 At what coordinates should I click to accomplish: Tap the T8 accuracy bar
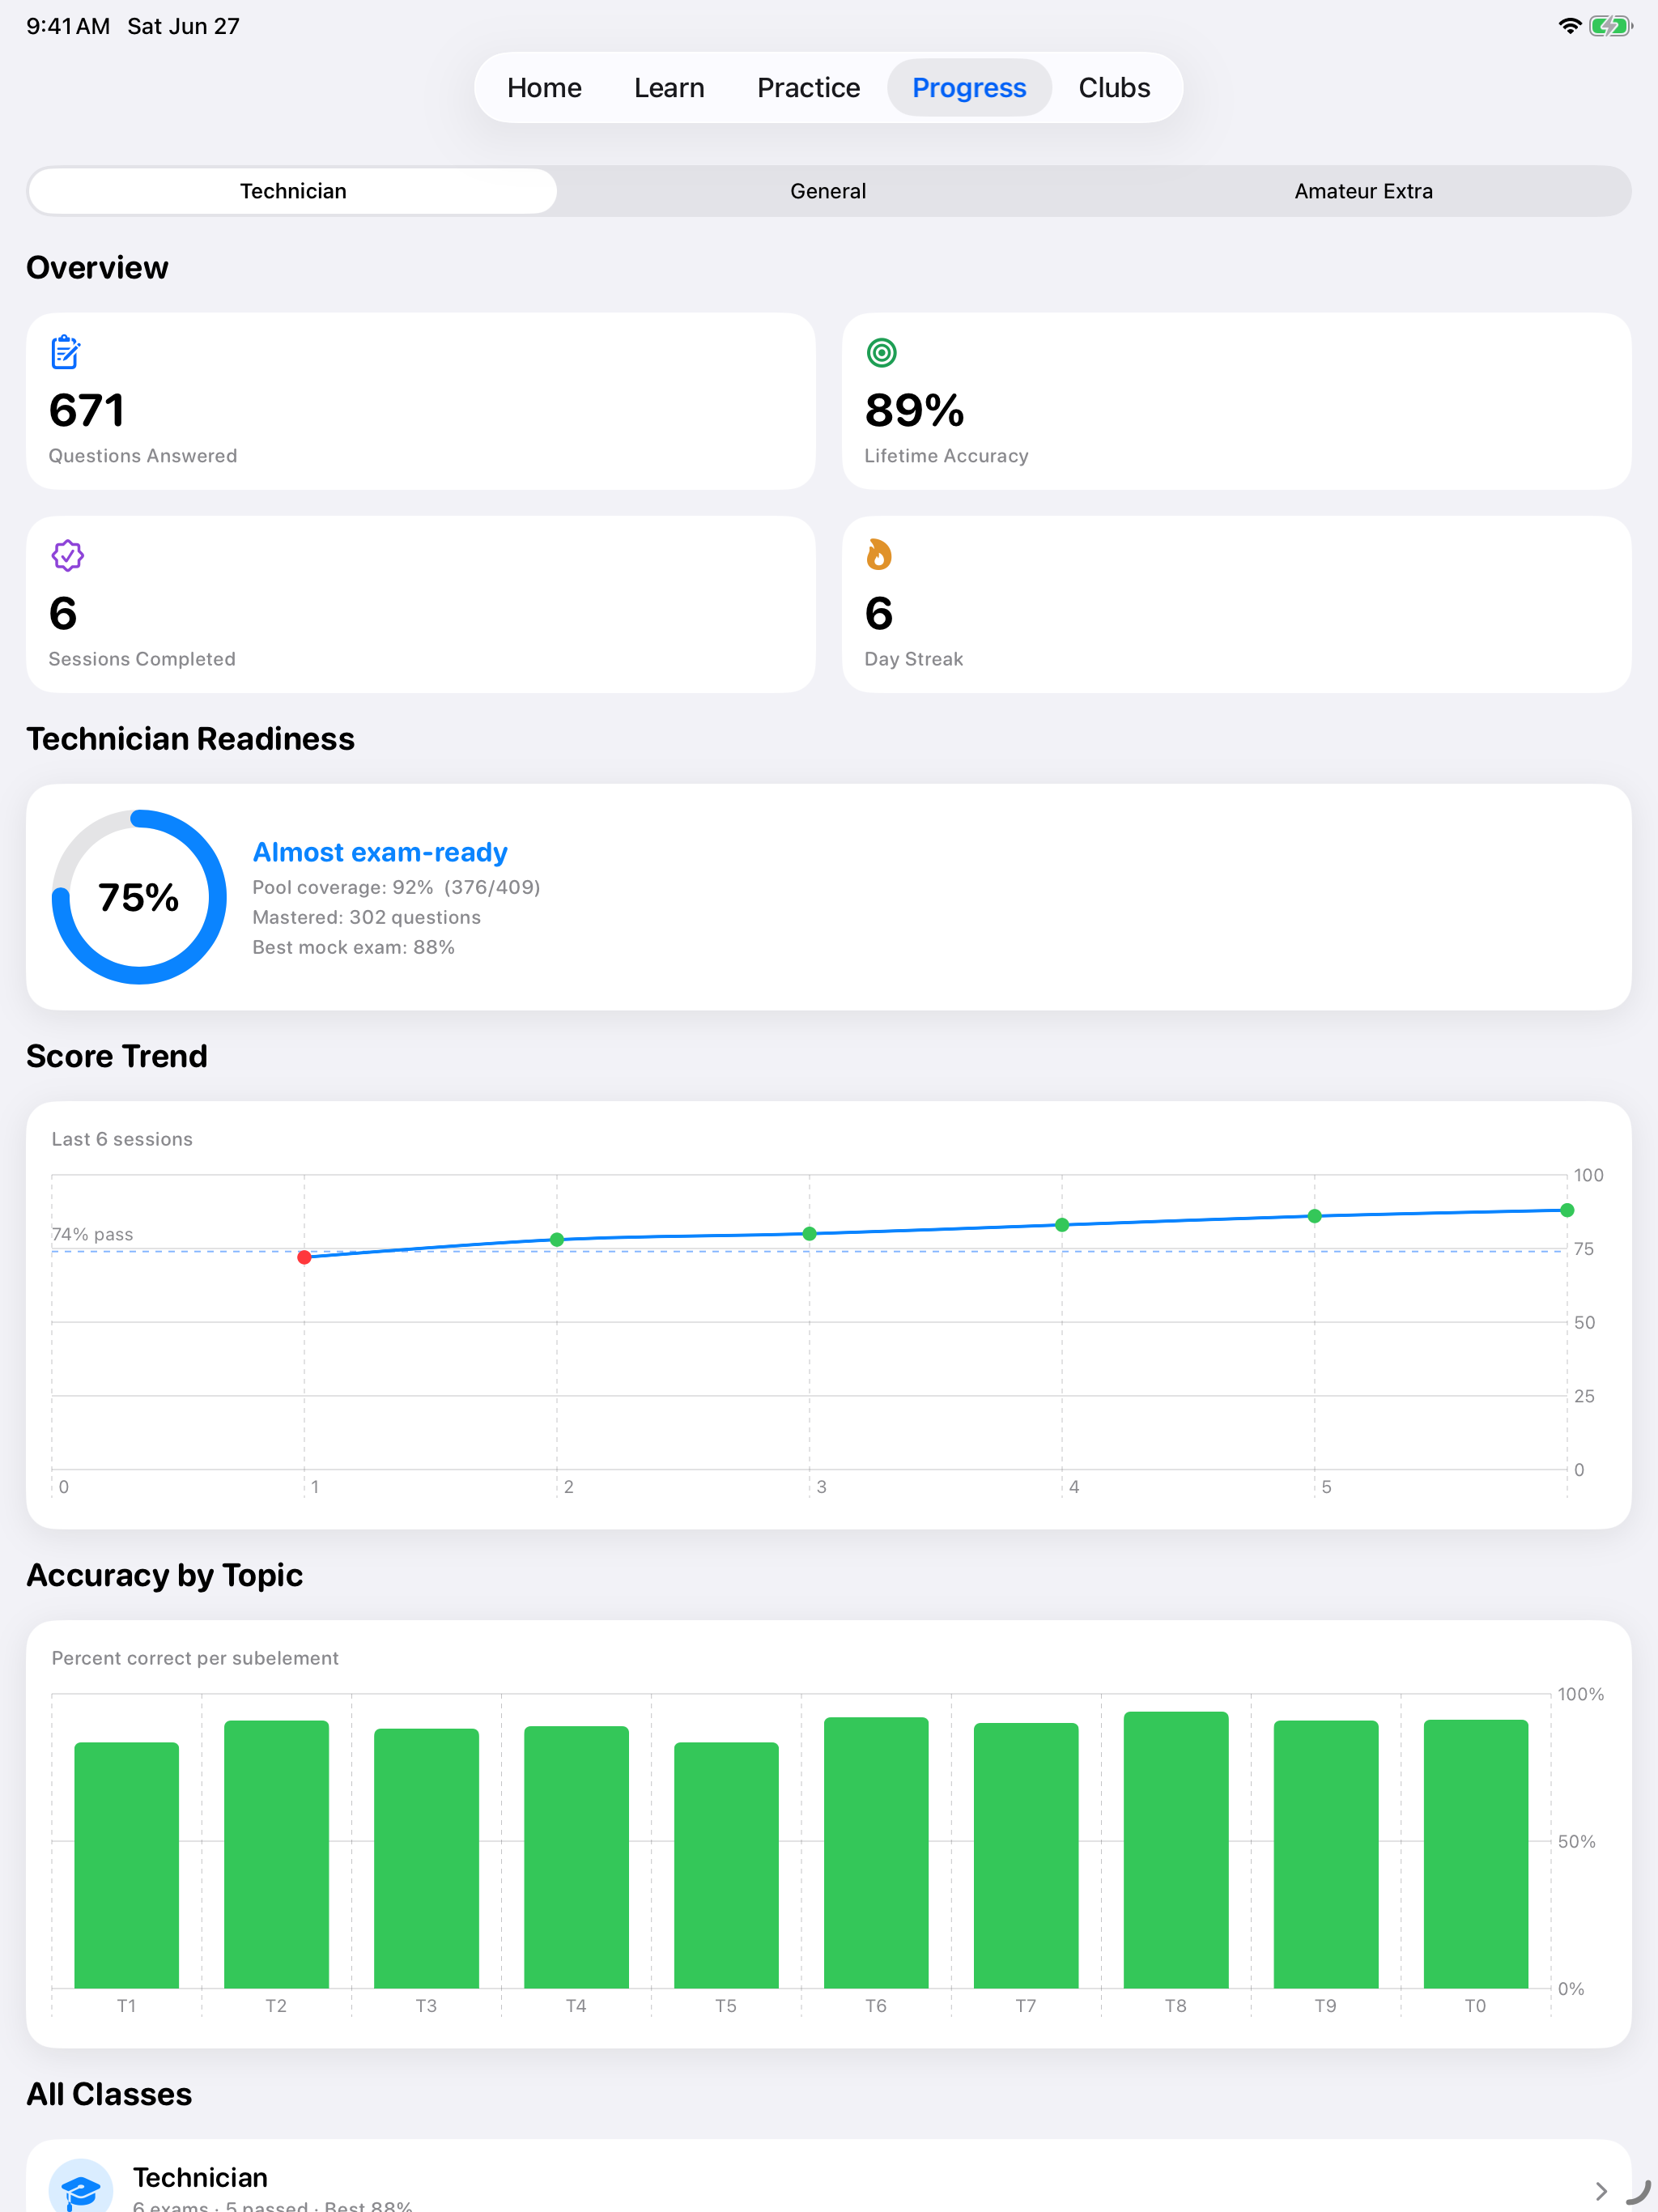tap(1176, 1850)
